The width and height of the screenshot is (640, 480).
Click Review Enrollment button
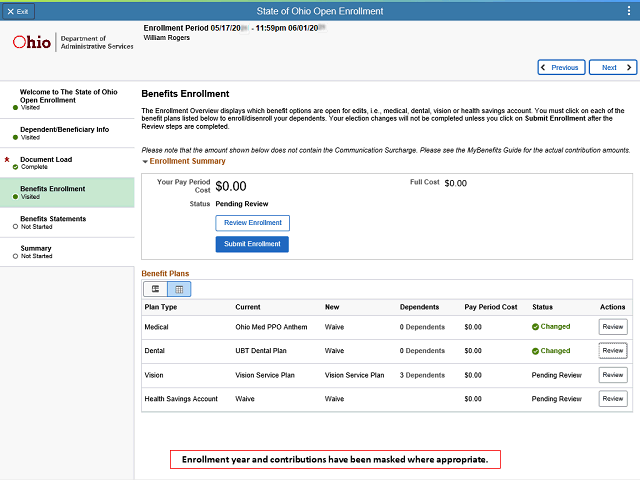pyautogui.click(x=253, y=223)
